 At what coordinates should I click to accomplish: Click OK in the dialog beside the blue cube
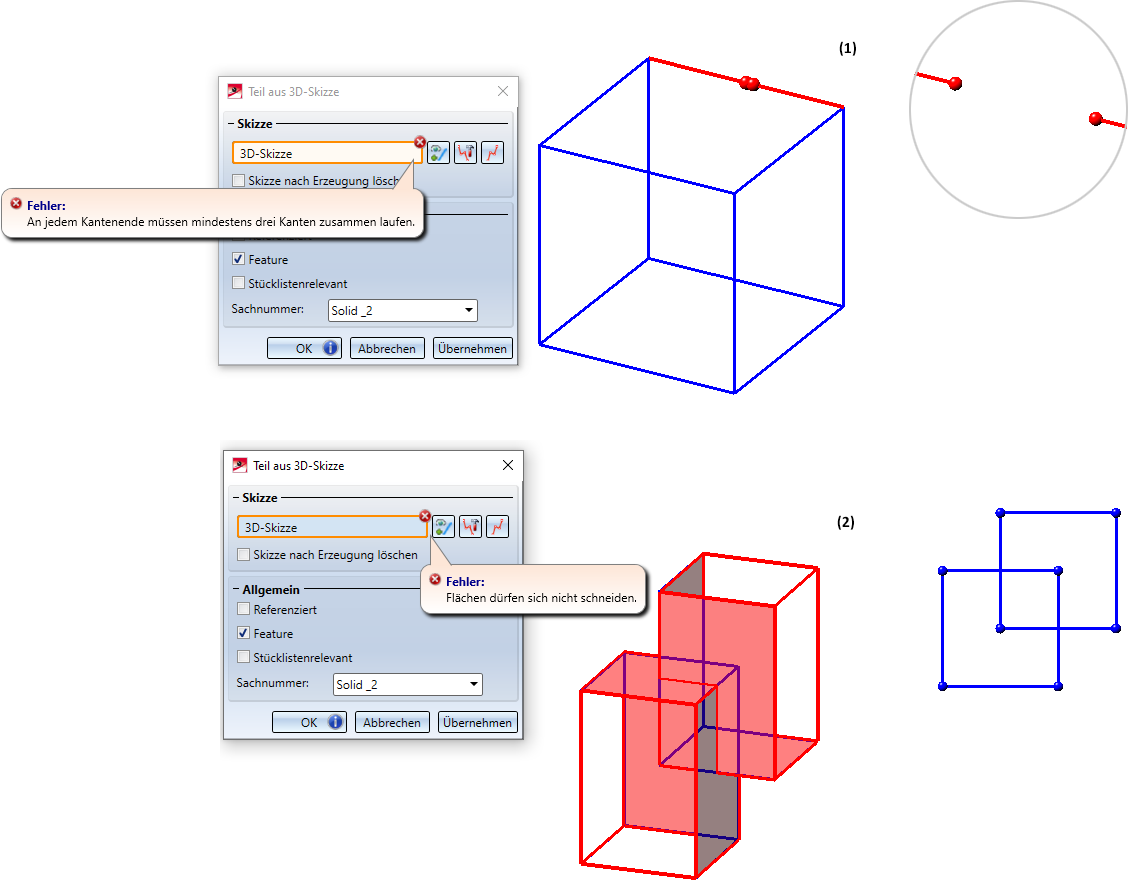pyautogui.click(x=304, y=348)
